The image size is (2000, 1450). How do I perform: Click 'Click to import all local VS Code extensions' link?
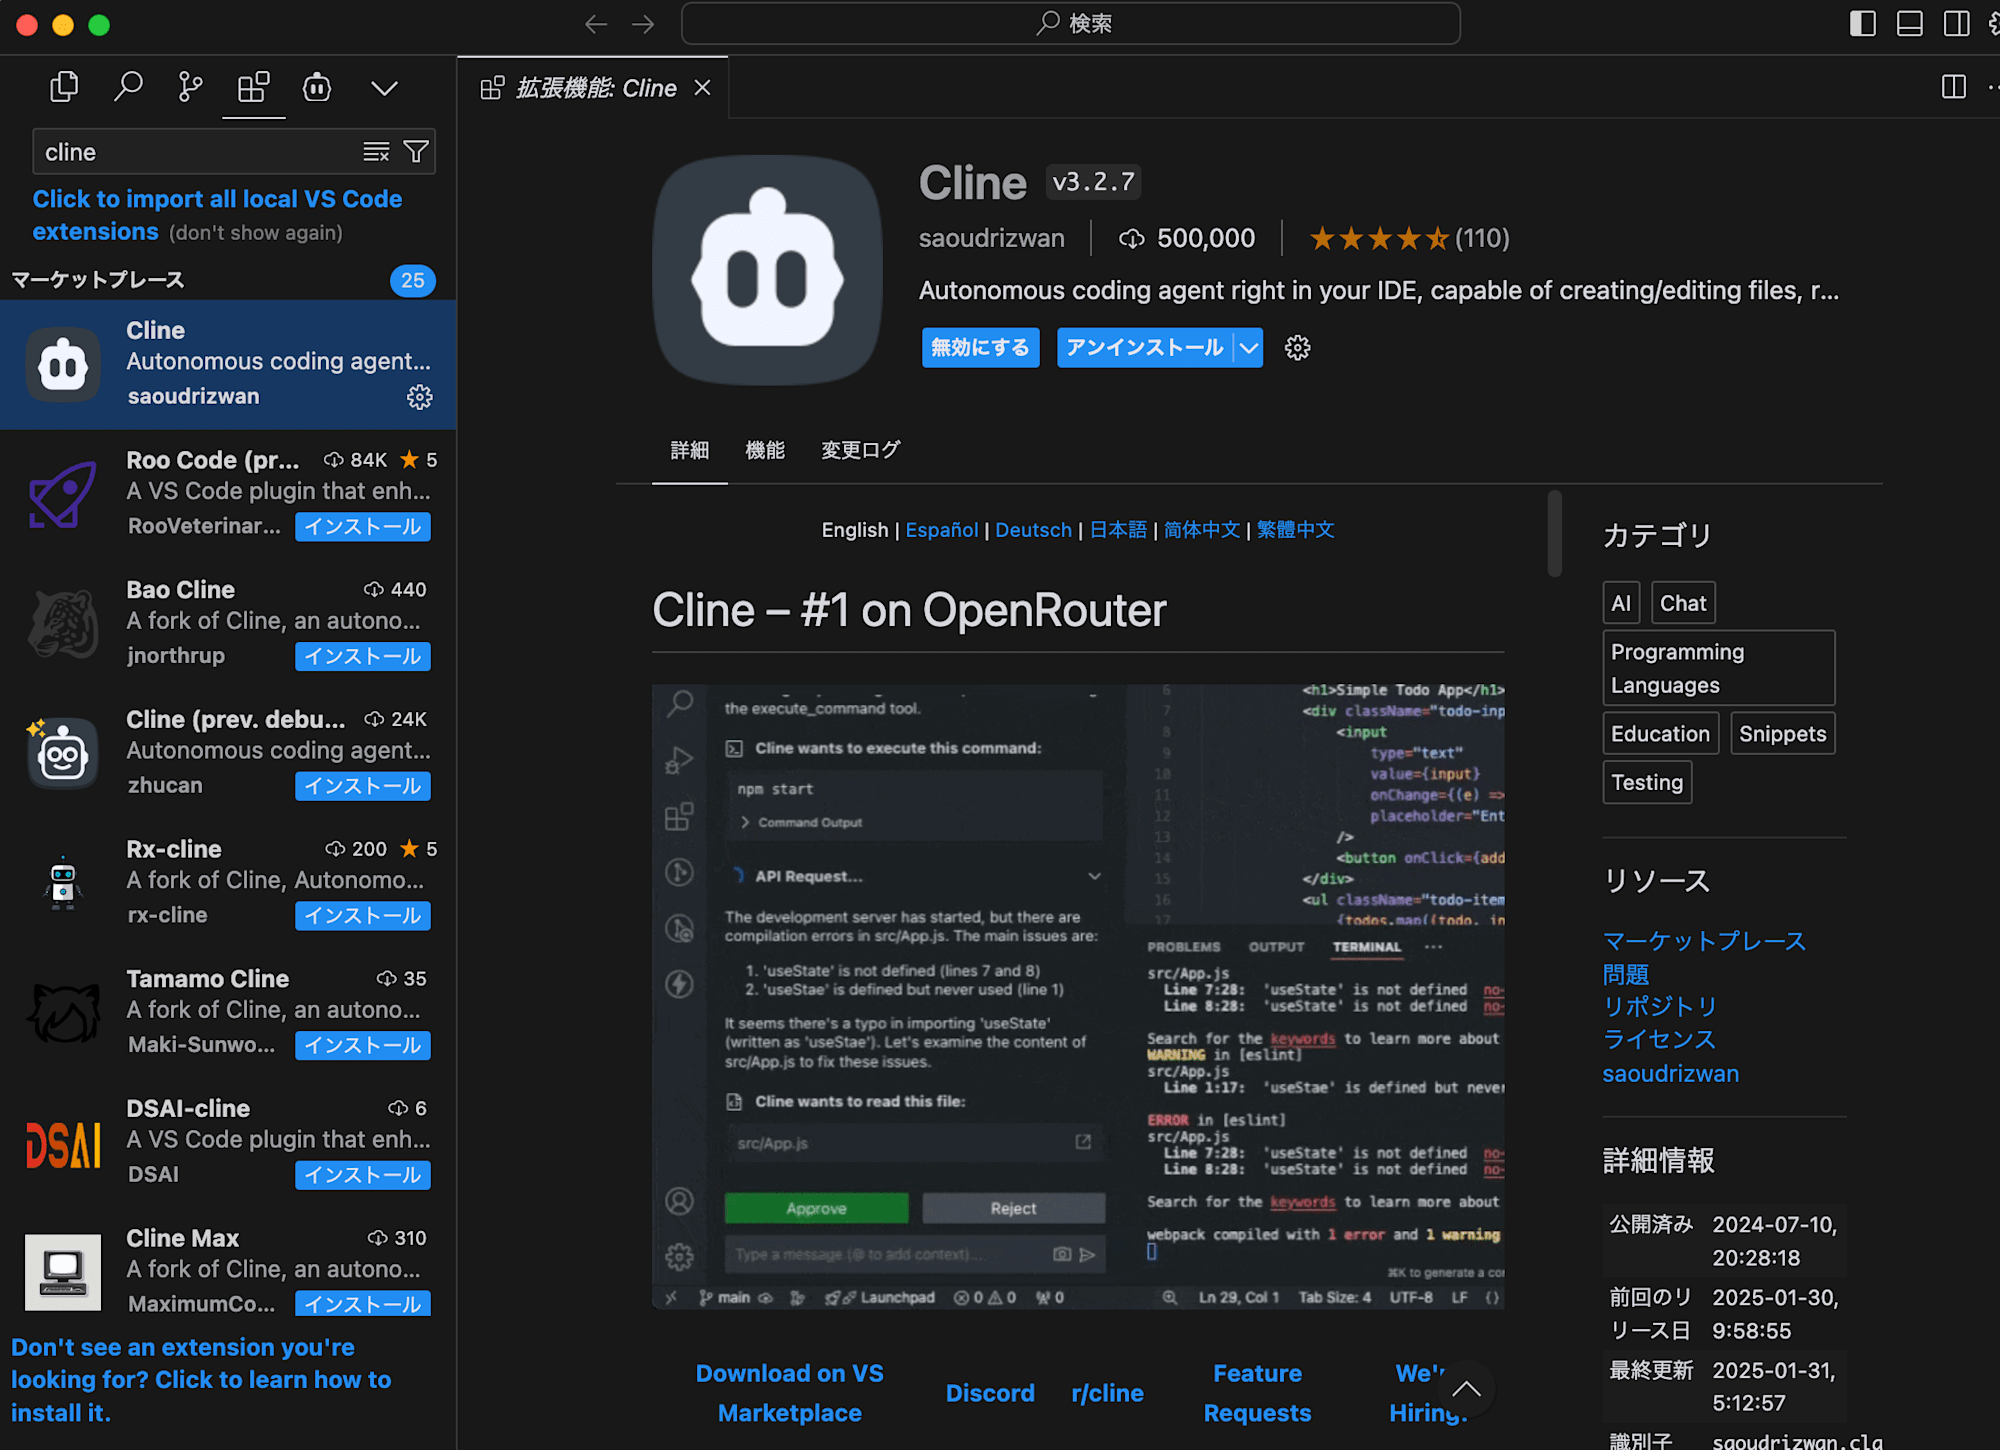(x=217, y=215)
